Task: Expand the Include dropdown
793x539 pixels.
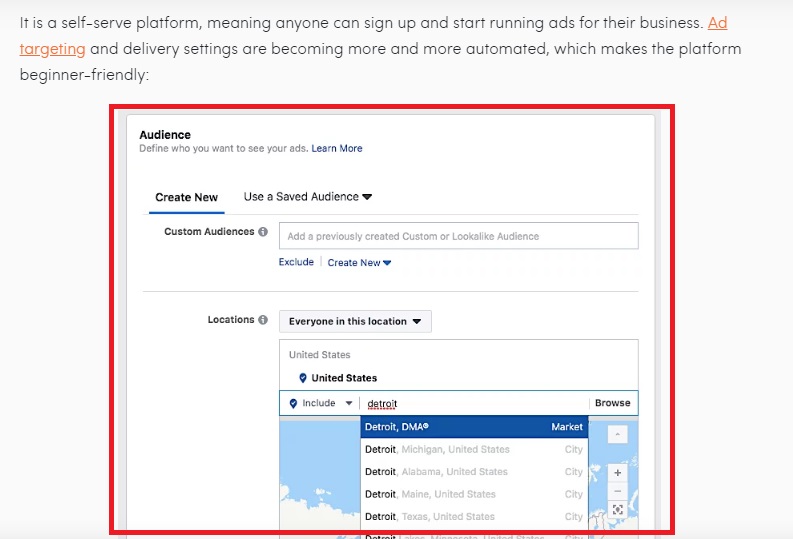Action: point(349,403)
